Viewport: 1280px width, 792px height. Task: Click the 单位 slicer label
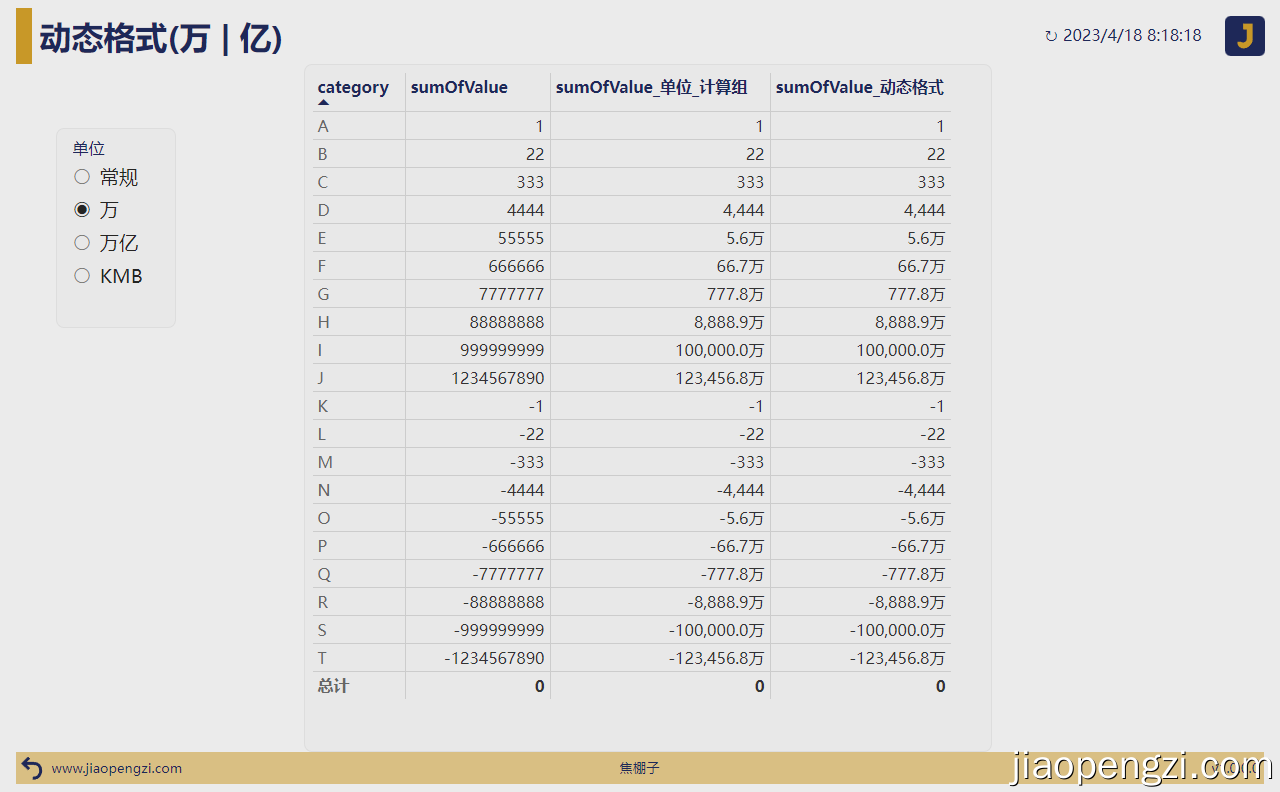[88, 149]
